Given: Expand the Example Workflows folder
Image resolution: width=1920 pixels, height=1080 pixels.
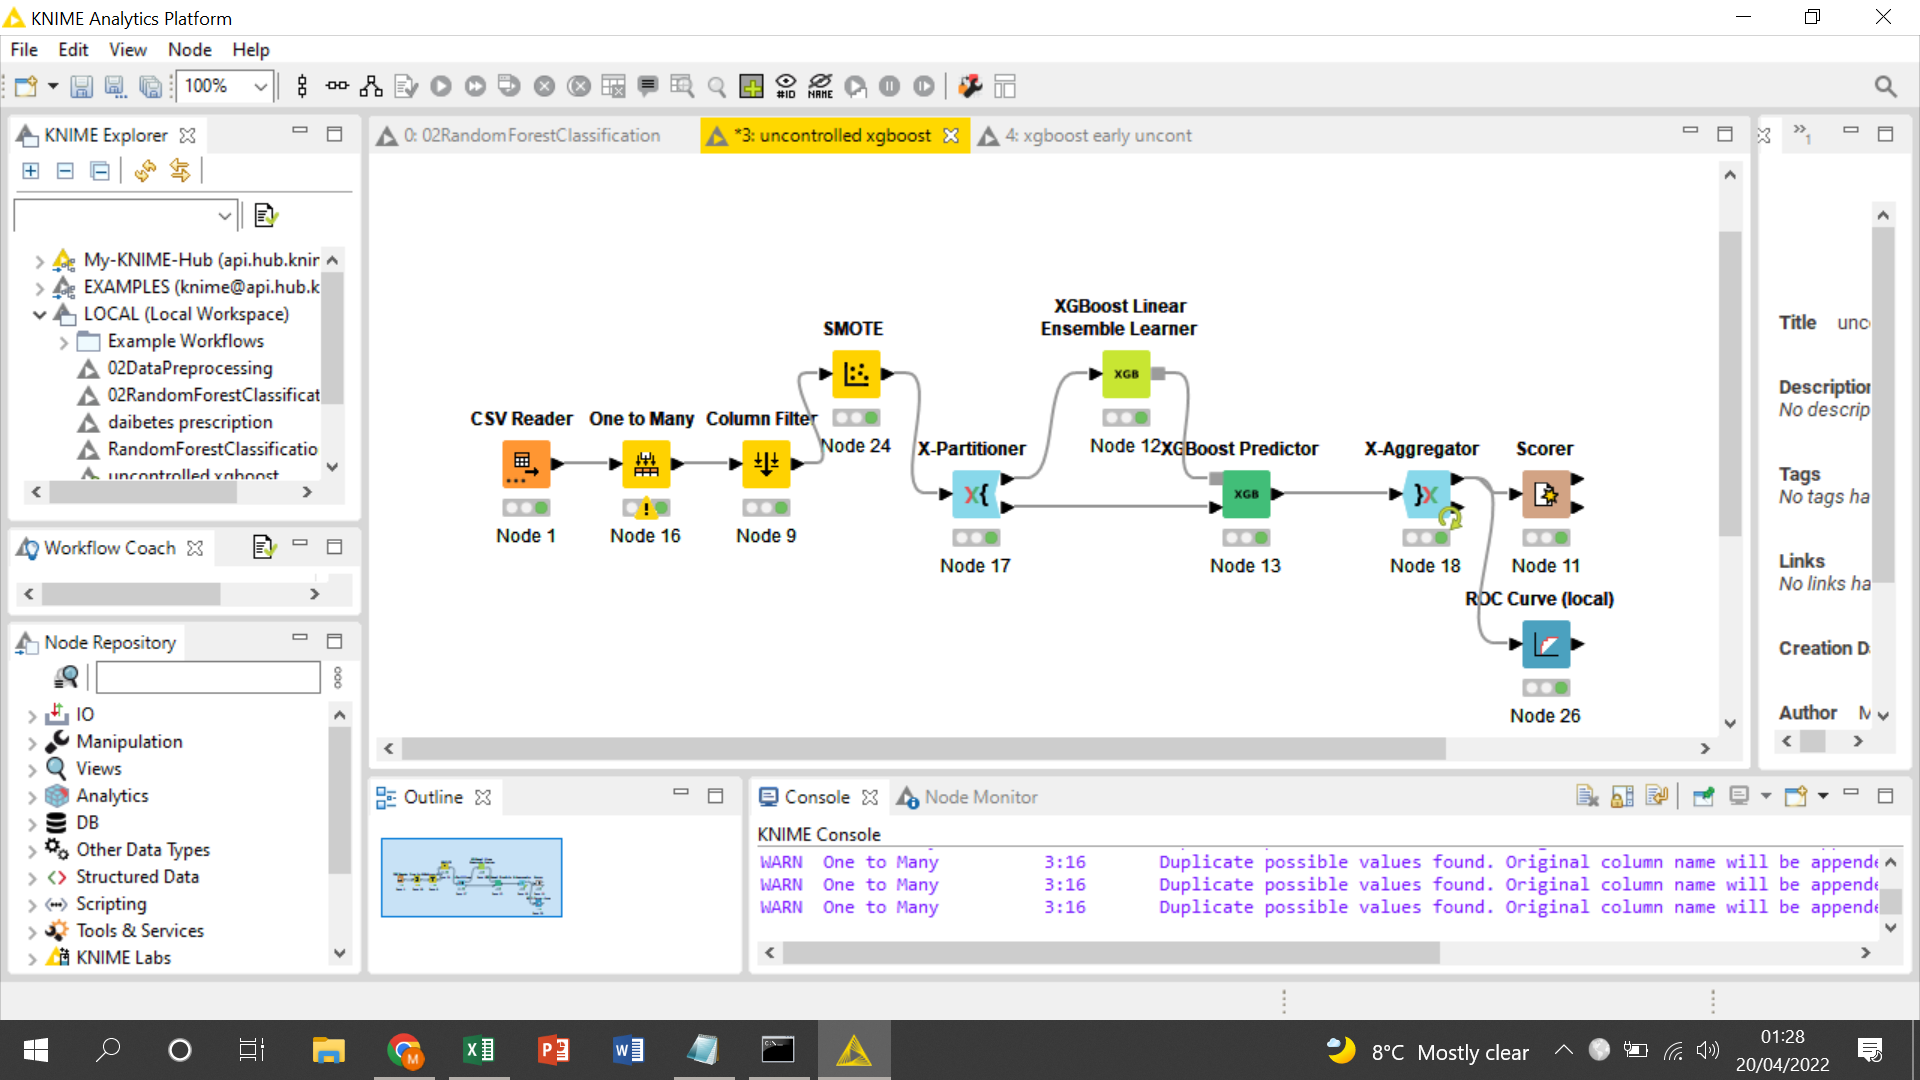Looking at the screenshot, I should click(x=63, y=342).
